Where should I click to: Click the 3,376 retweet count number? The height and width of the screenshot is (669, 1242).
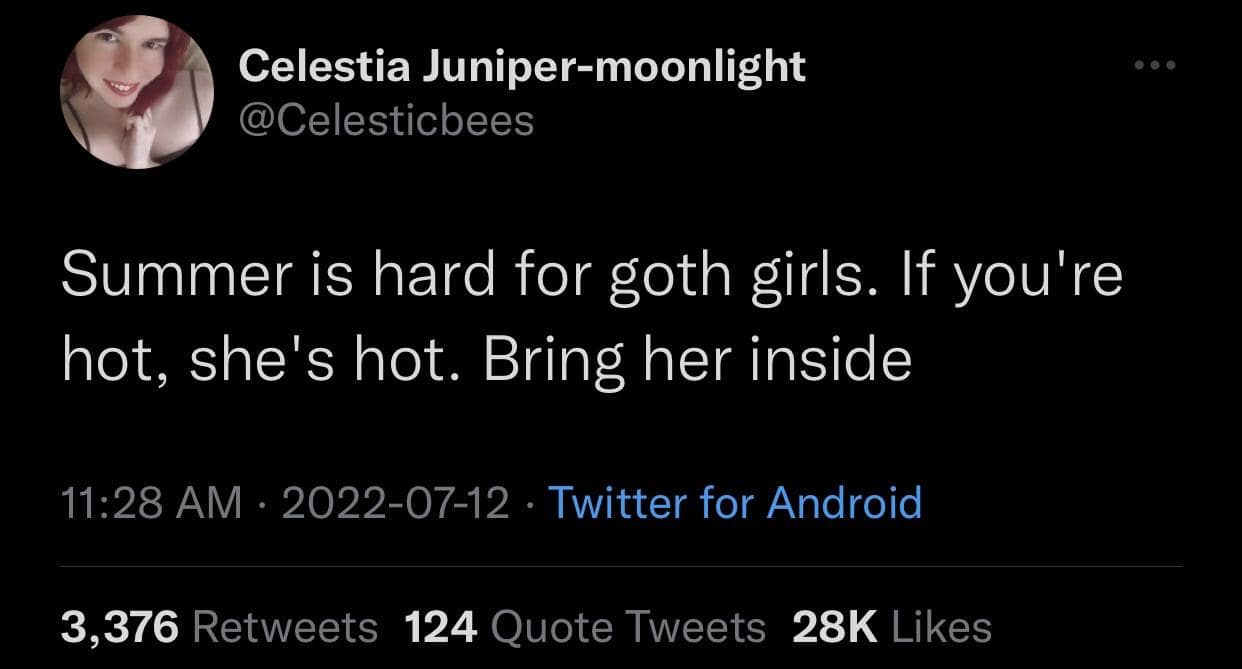pos(119,627)
